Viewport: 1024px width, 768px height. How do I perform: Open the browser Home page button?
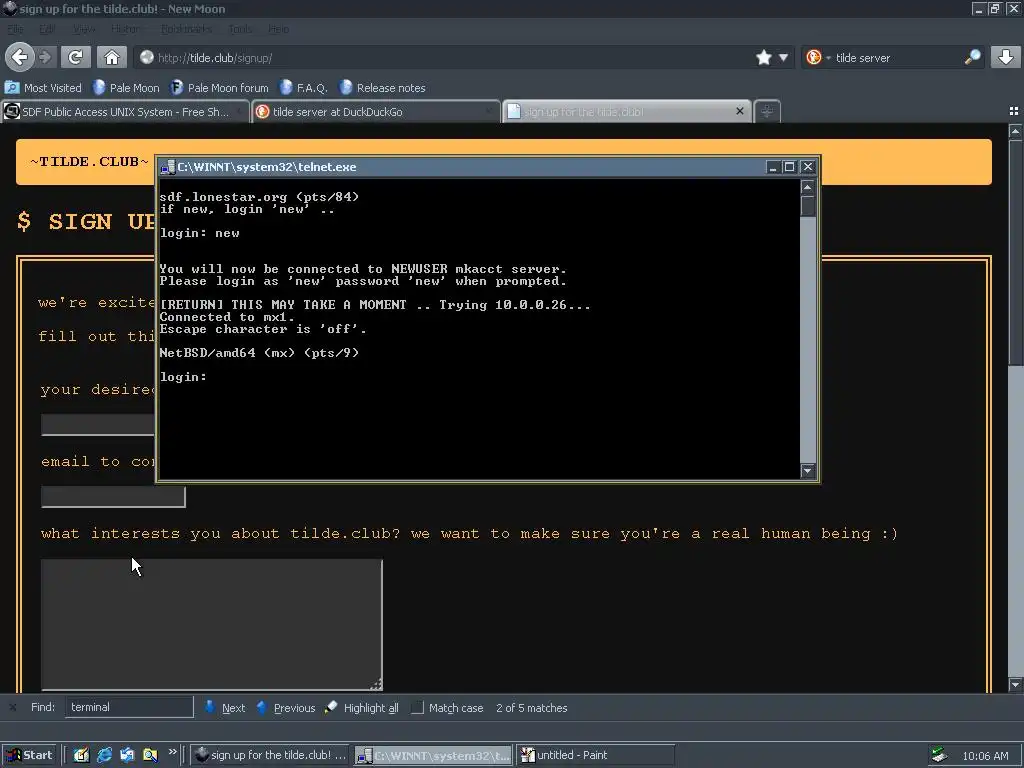[112, 57]
